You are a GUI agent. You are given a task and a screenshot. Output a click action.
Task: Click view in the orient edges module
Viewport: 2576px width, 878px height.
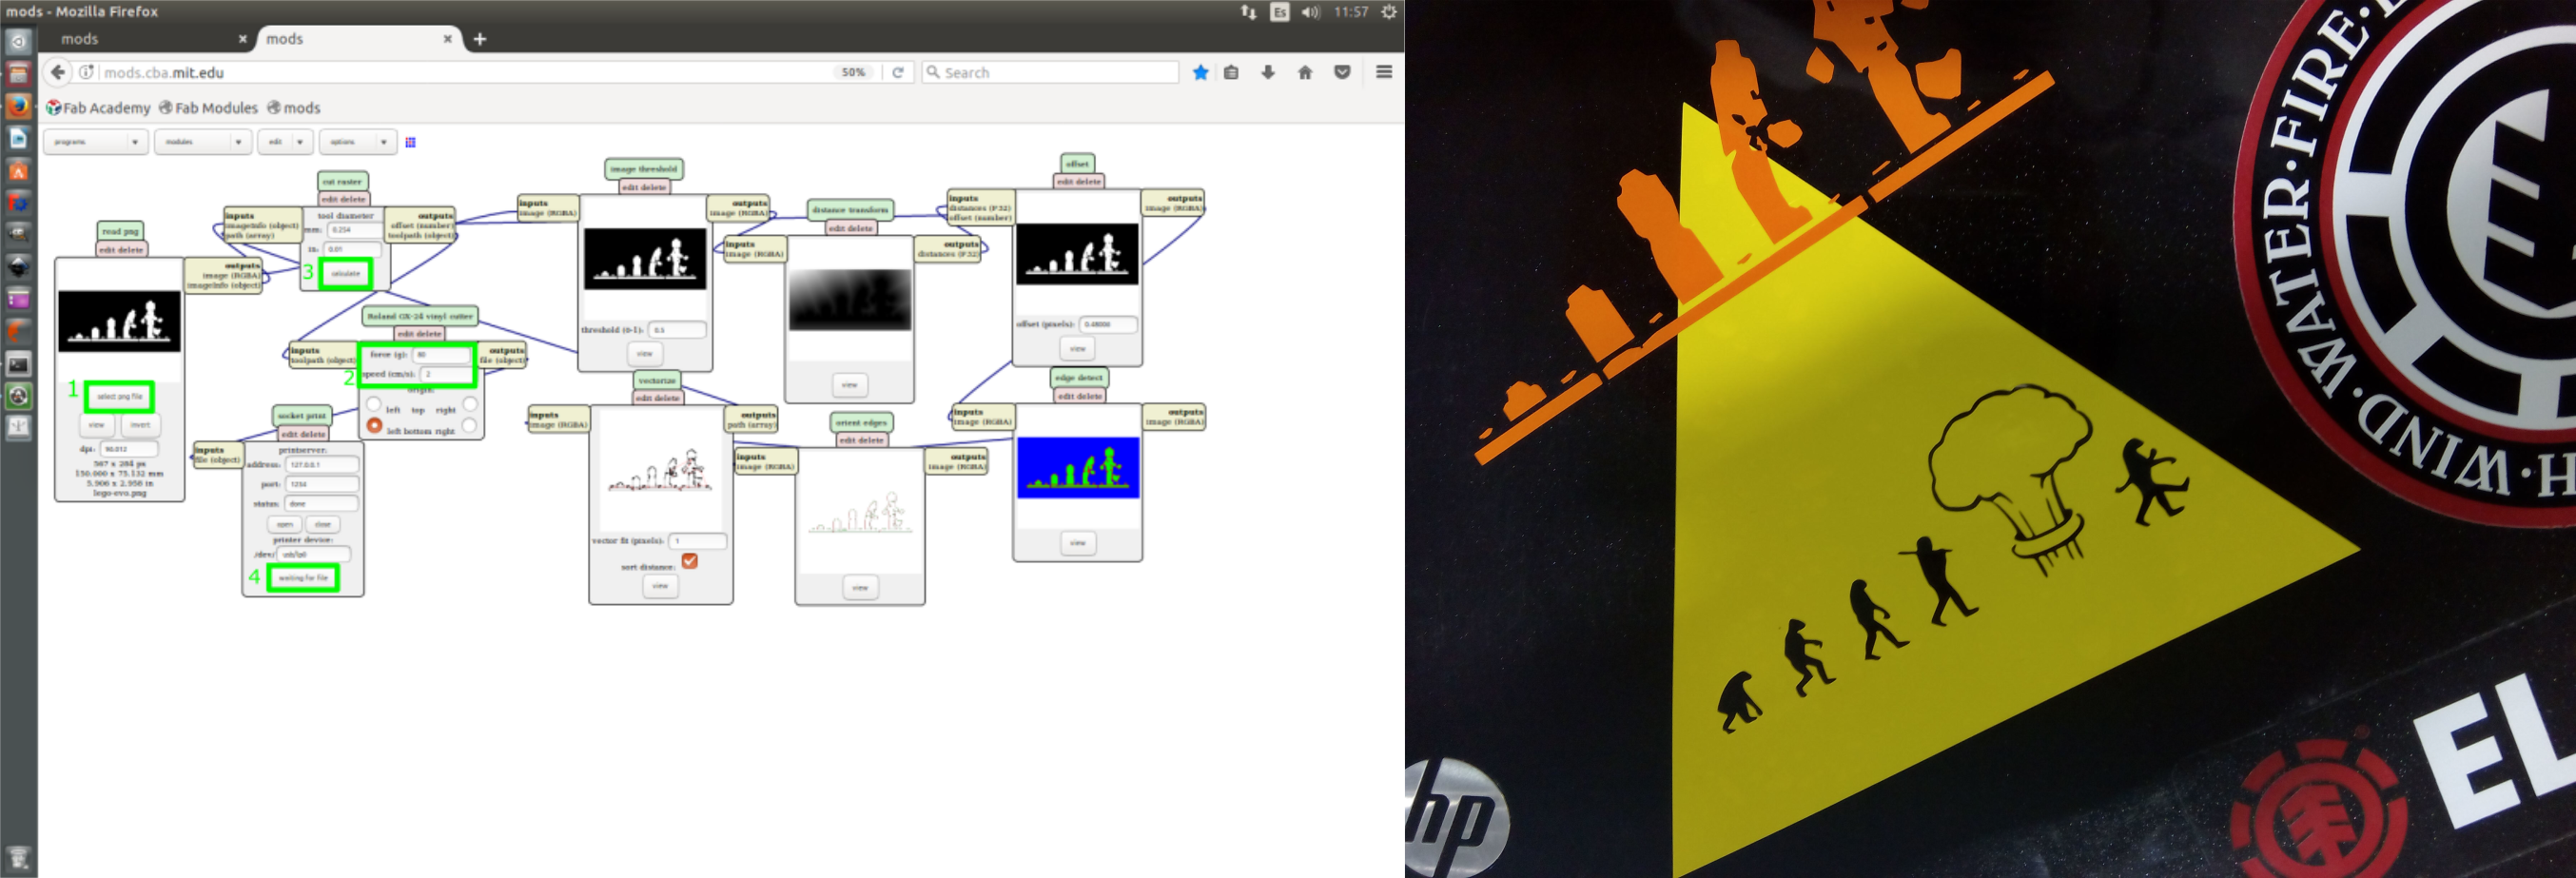click(860, 588)
